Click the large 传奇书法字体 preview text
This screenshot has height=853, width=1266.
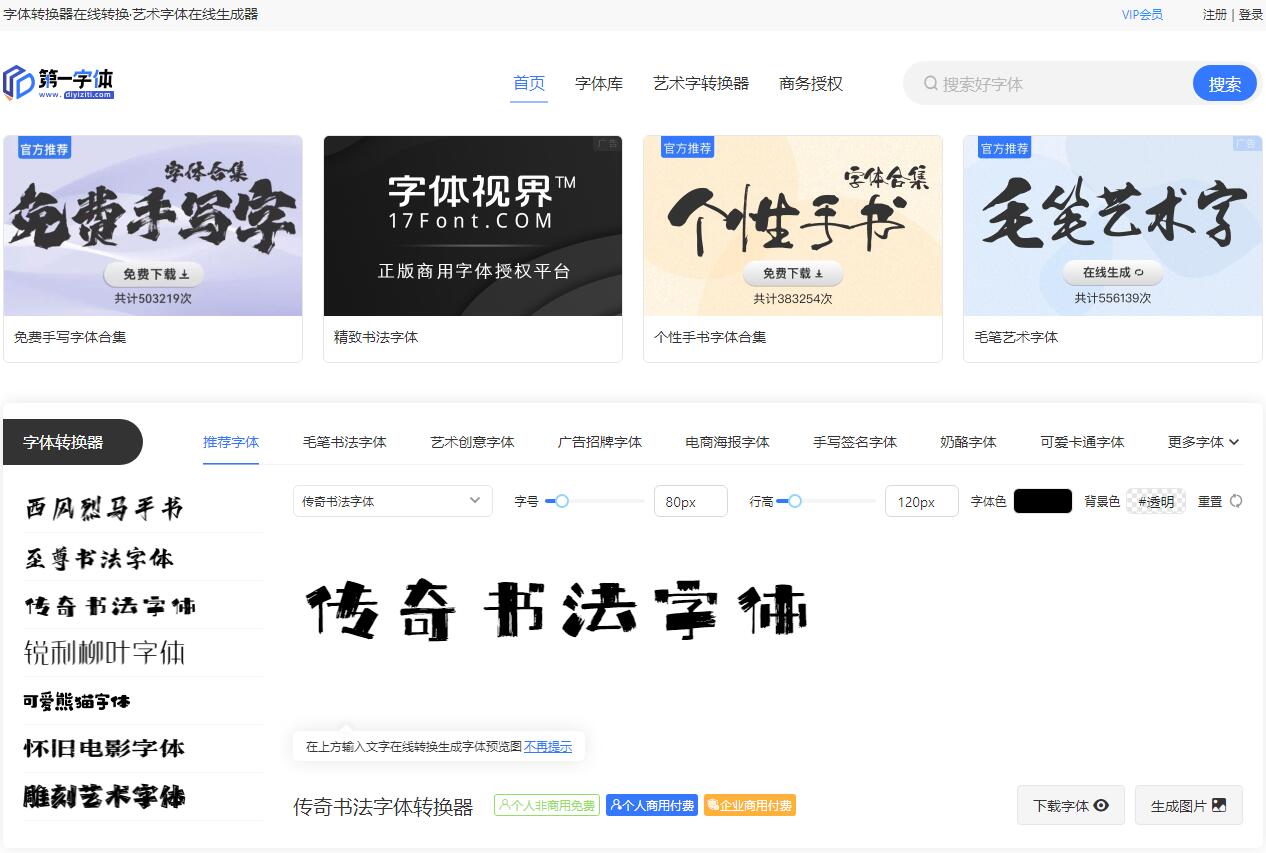[x=556, y=610]
